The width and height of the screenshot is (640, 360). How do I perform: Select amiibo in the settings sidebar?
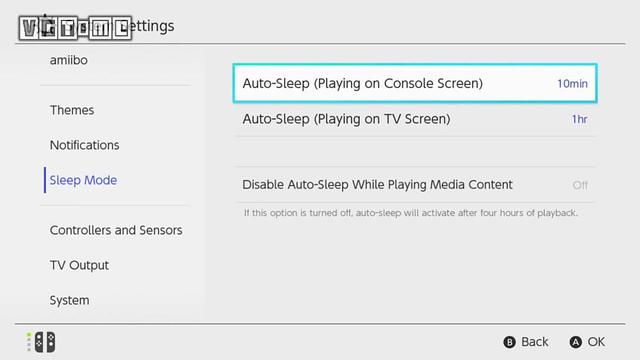click(69, 60)
